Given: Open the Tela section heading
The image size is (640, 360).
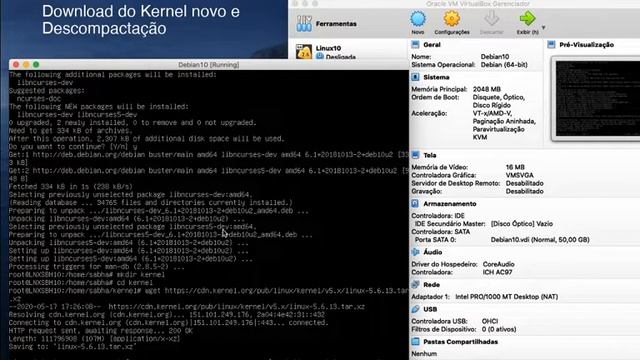Looking at the screenshot, I should [x=430, y=156].
